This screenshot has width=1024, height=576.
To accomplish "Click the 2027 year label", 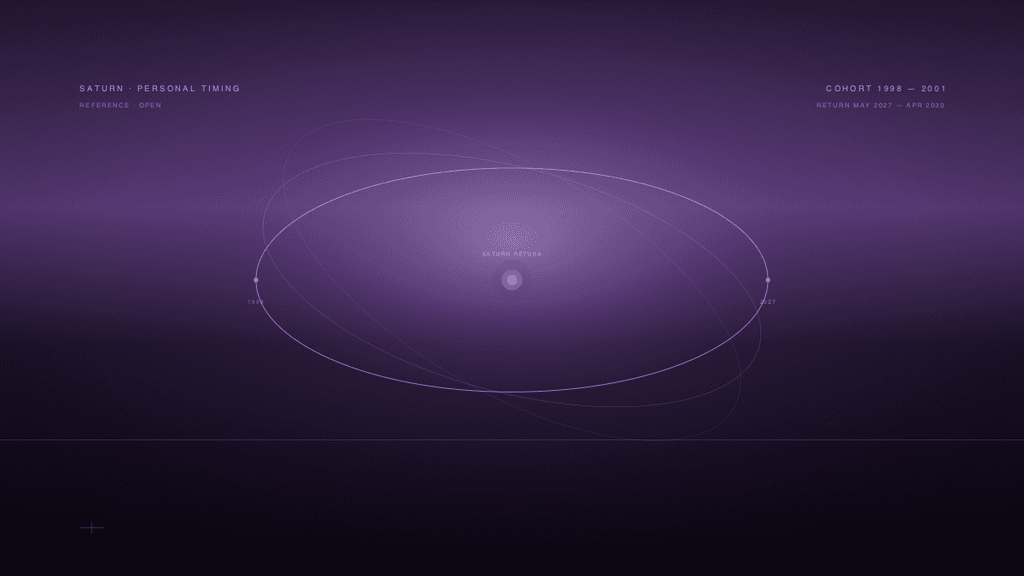I will (768, 302).
